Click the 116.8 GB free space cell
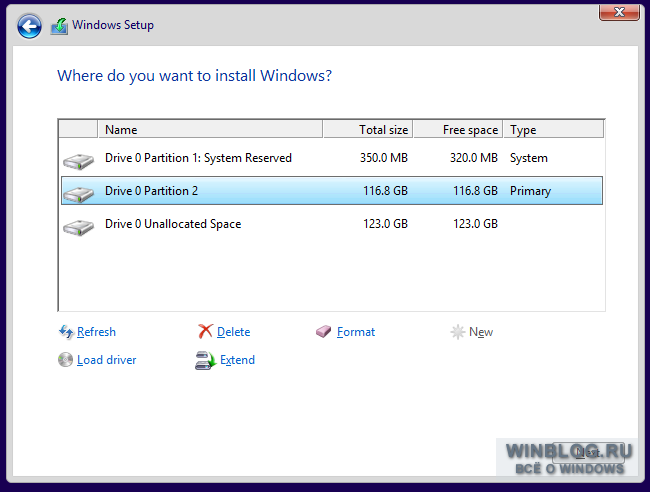The image size is (650, 492). click(x=475, y=191)
